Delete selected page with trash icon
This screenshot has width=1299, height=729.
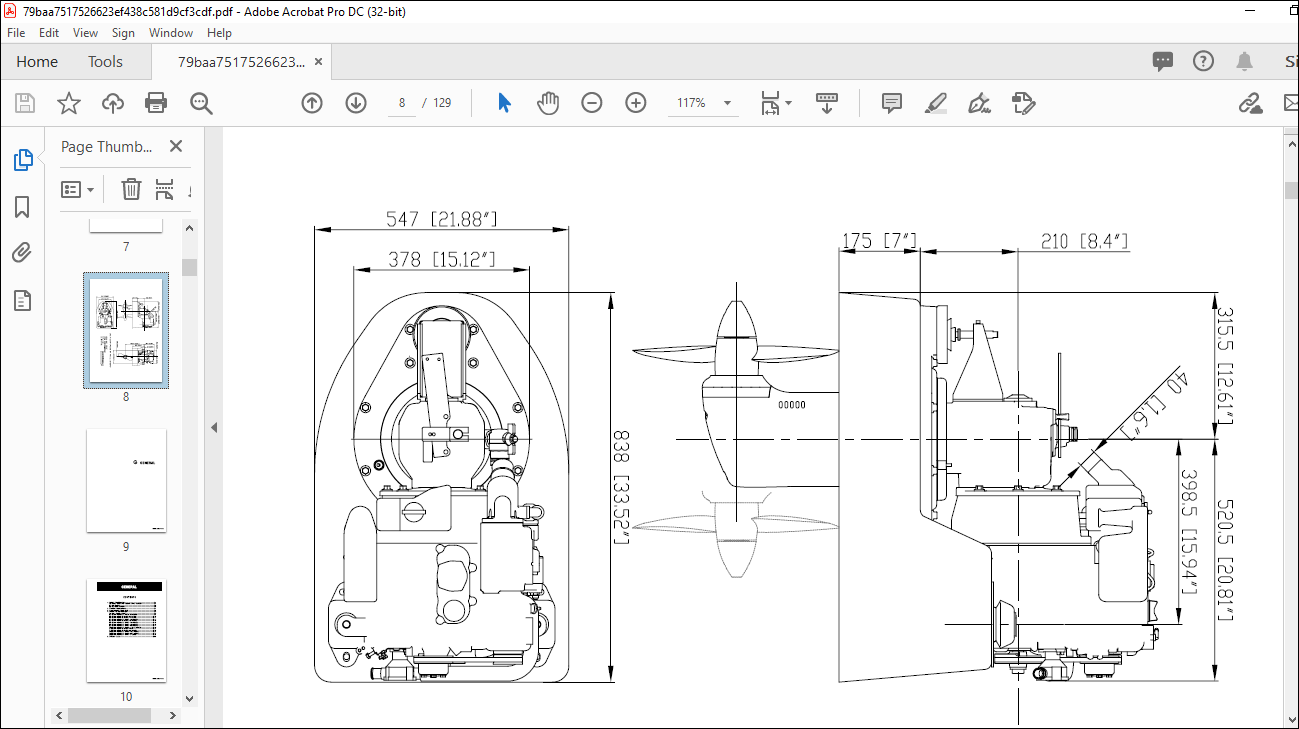point(131,189)
